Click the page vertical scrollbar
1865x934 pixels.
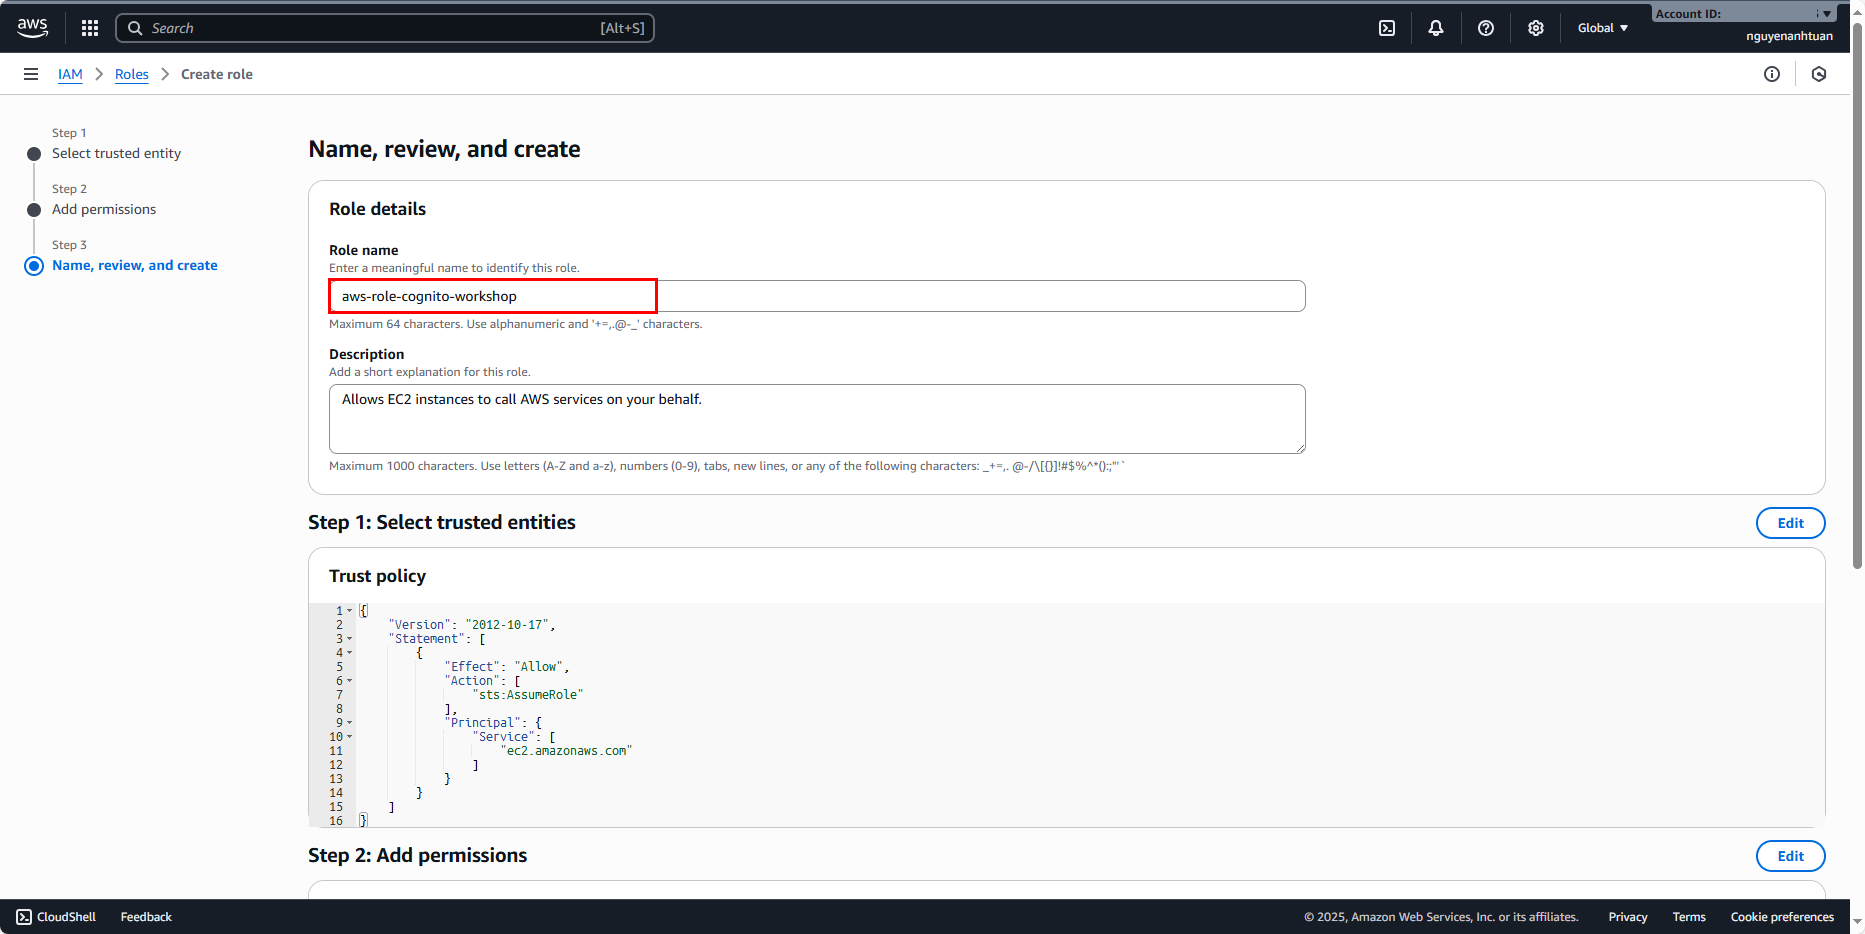coord(1857,300)
